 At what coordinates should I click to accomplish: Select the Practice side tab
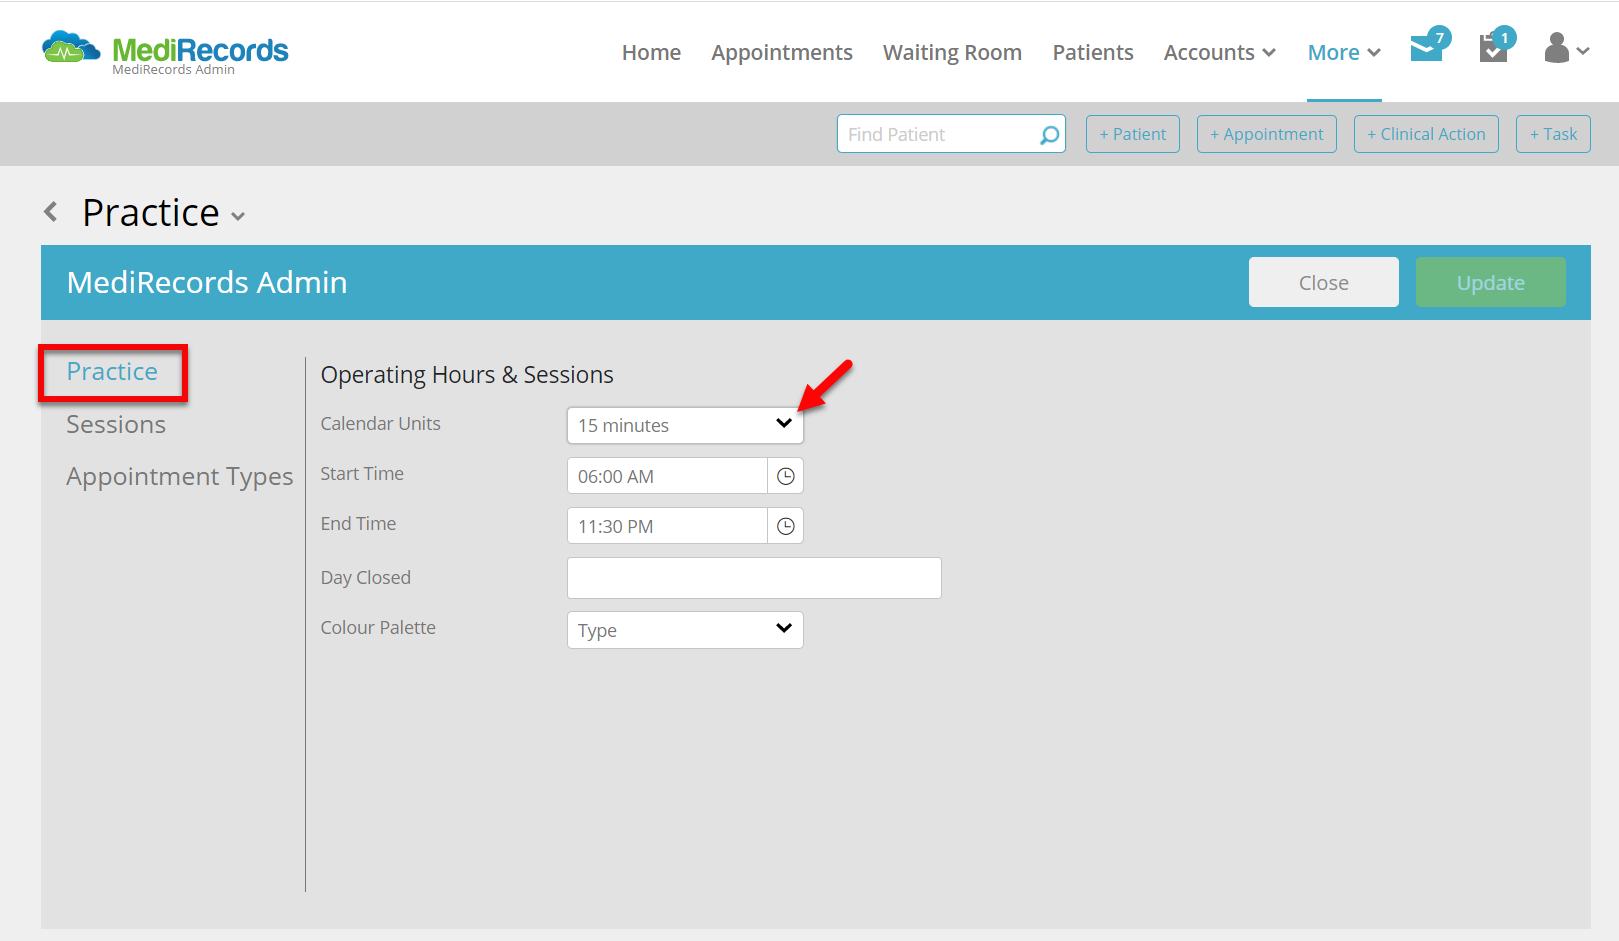(x=112, y=372)
